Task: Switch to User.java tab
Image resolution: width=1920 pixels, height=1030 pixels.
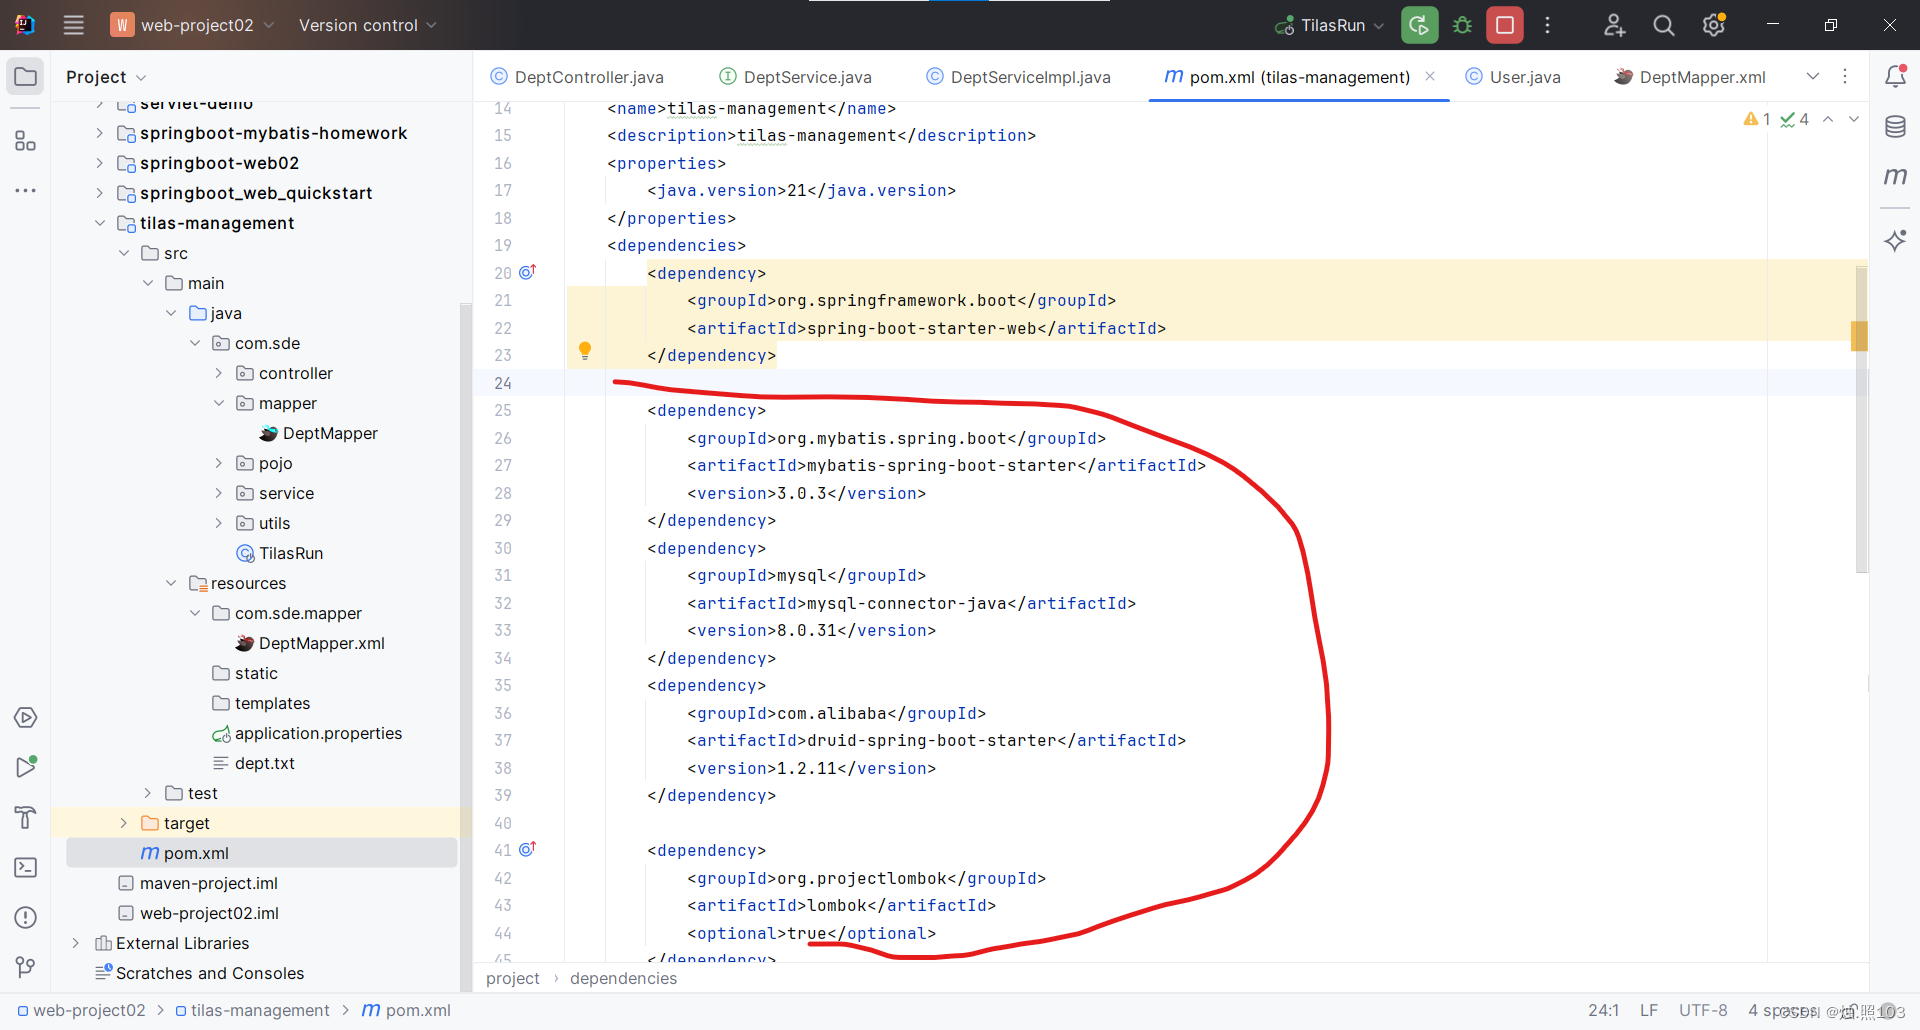Action: tap(1513, 77)
